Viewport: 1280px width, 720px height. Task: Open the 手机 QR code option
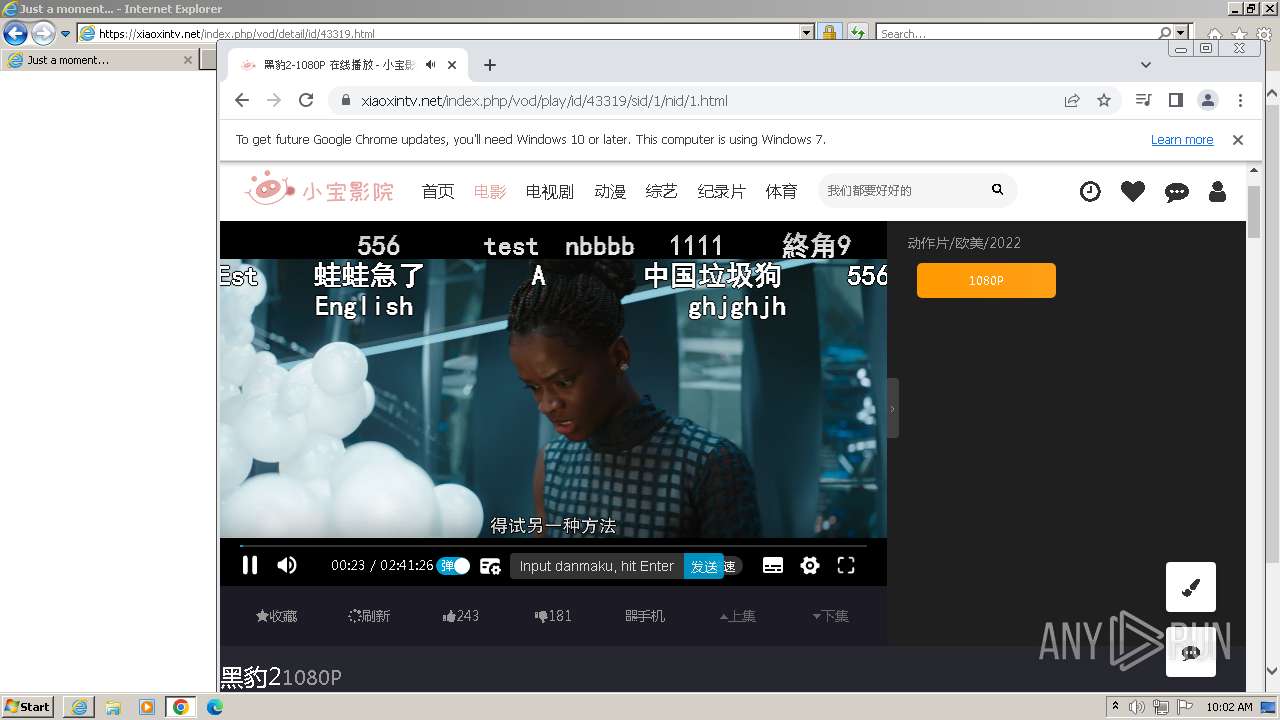[645, 616]
